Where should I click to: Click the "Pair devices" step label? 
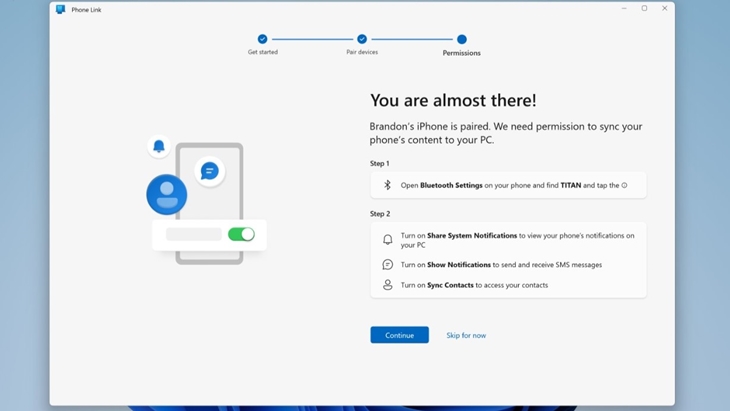[x=362, y=52]
